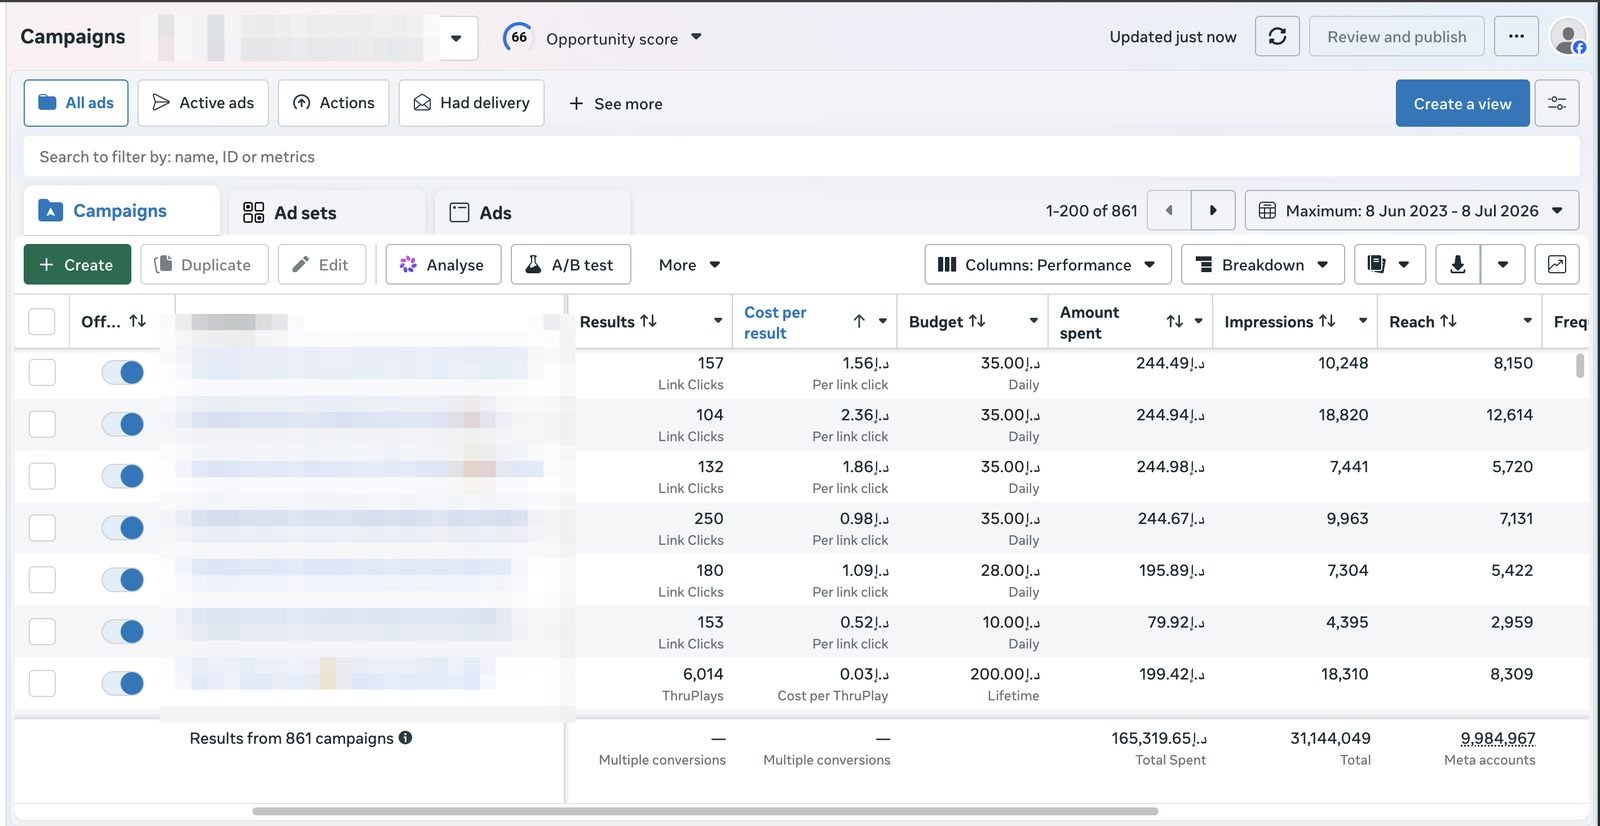Viewport: 1600px width, 826px height.
Task: Switch to the Campaigns tab
Action: [x=120, y=210]
